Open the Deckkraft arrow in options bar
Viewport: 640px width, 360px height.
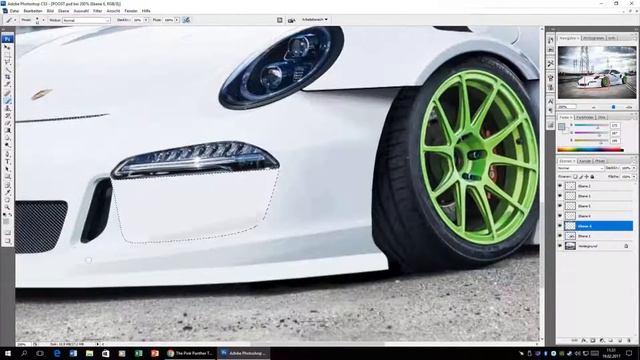tap(146, 20)
